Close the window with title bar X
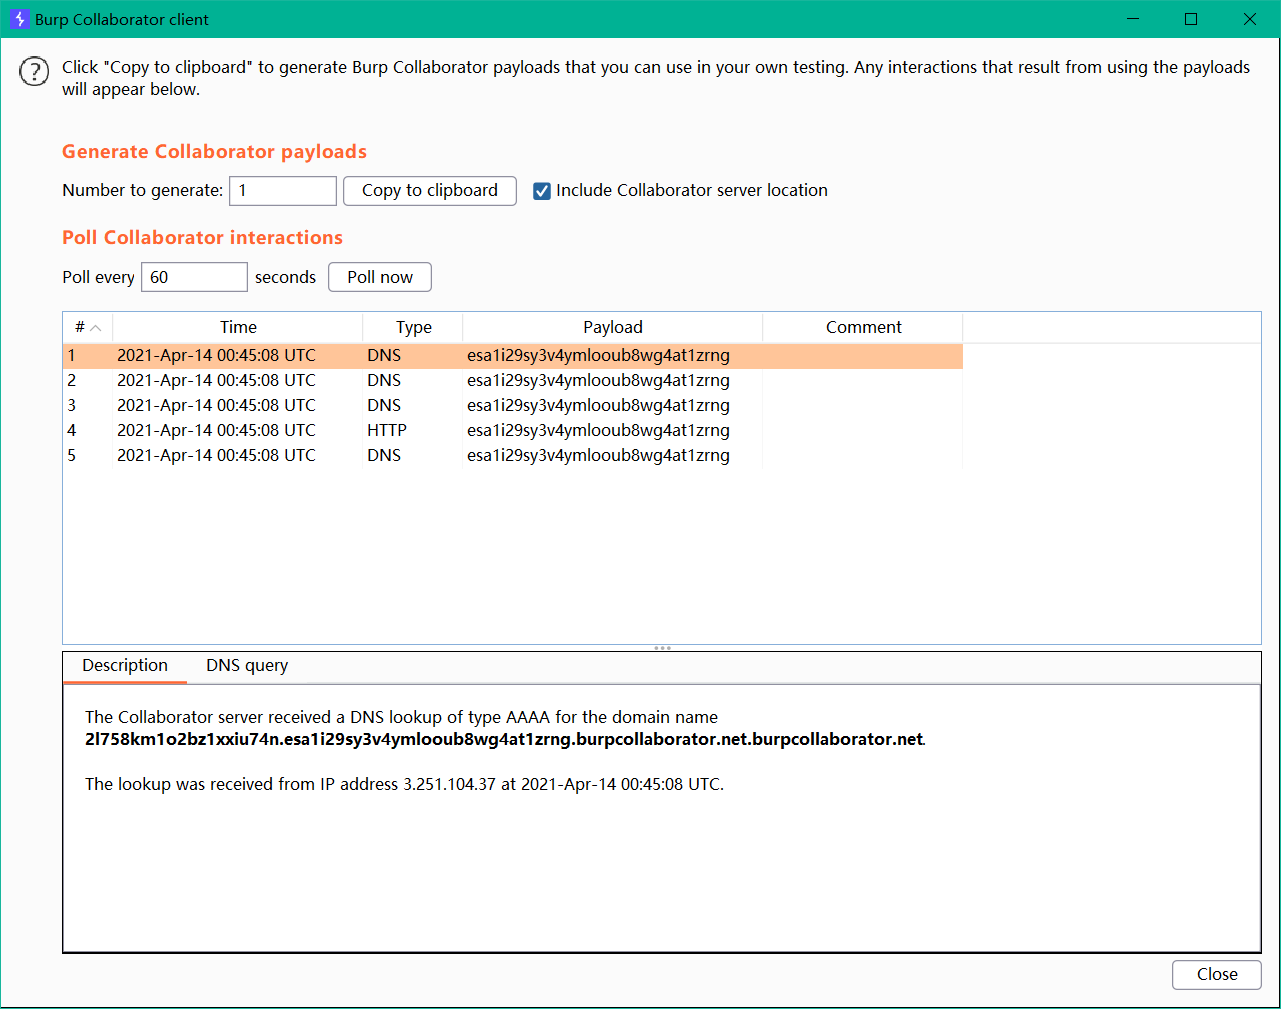Viewport: 1281px width, 1009px height. [x=1249, y=19]
